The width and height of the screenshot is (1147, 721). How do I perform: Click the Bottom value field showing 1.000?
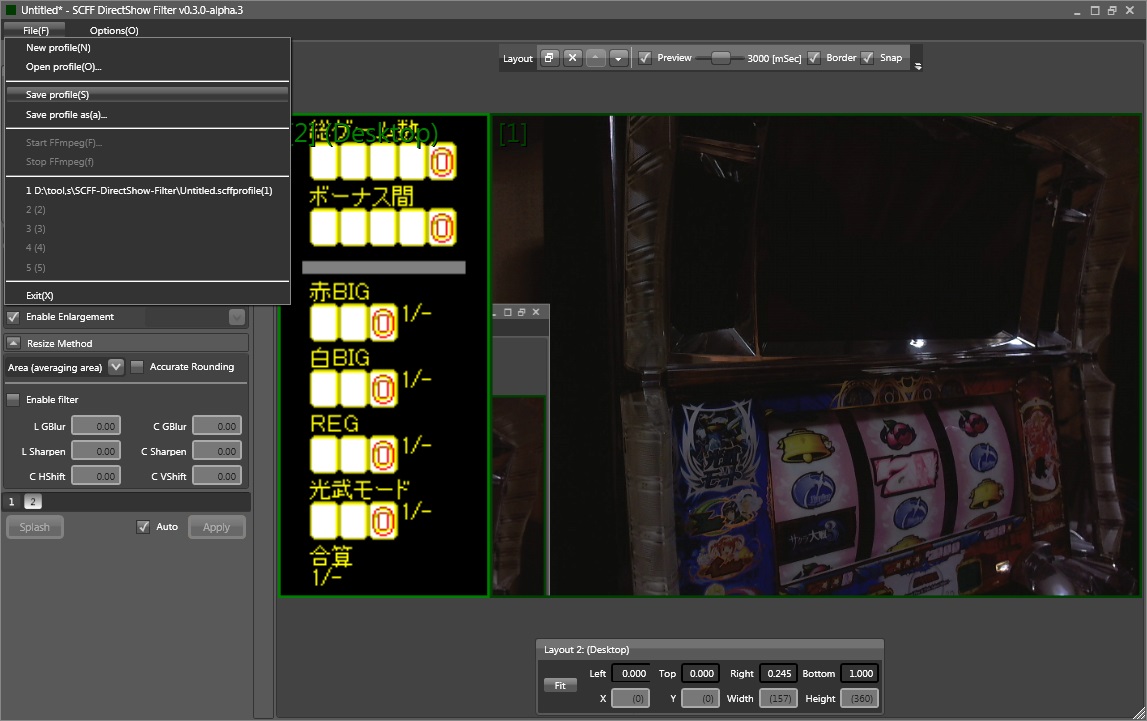pos(860,673)
